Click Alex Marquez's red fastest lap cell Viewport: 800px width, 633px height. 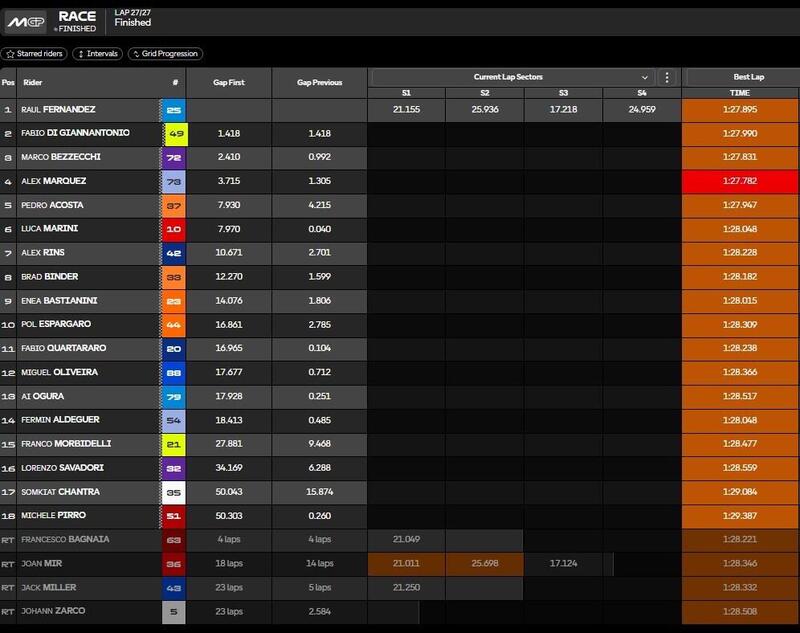(x=740, y=181)
